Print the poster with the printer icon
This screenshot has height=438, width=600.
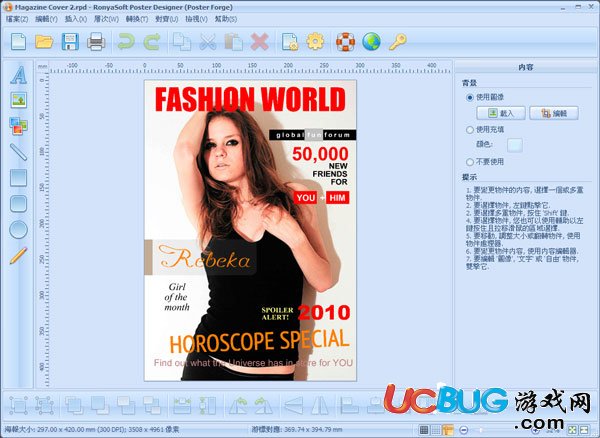96,41
